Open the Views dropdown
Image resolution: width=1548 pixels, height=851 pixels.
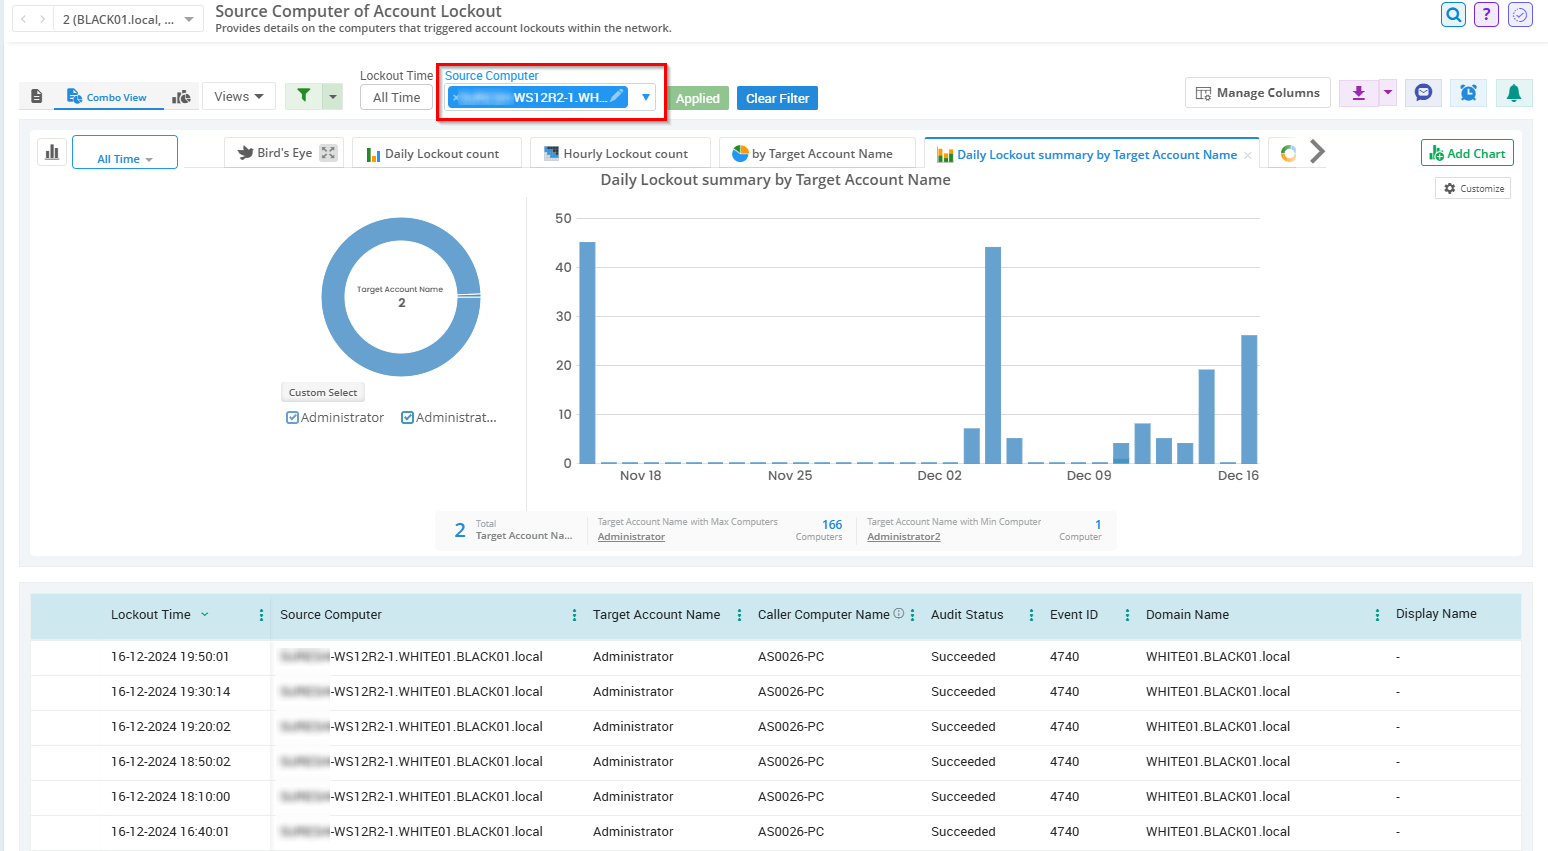click(239, 97)
